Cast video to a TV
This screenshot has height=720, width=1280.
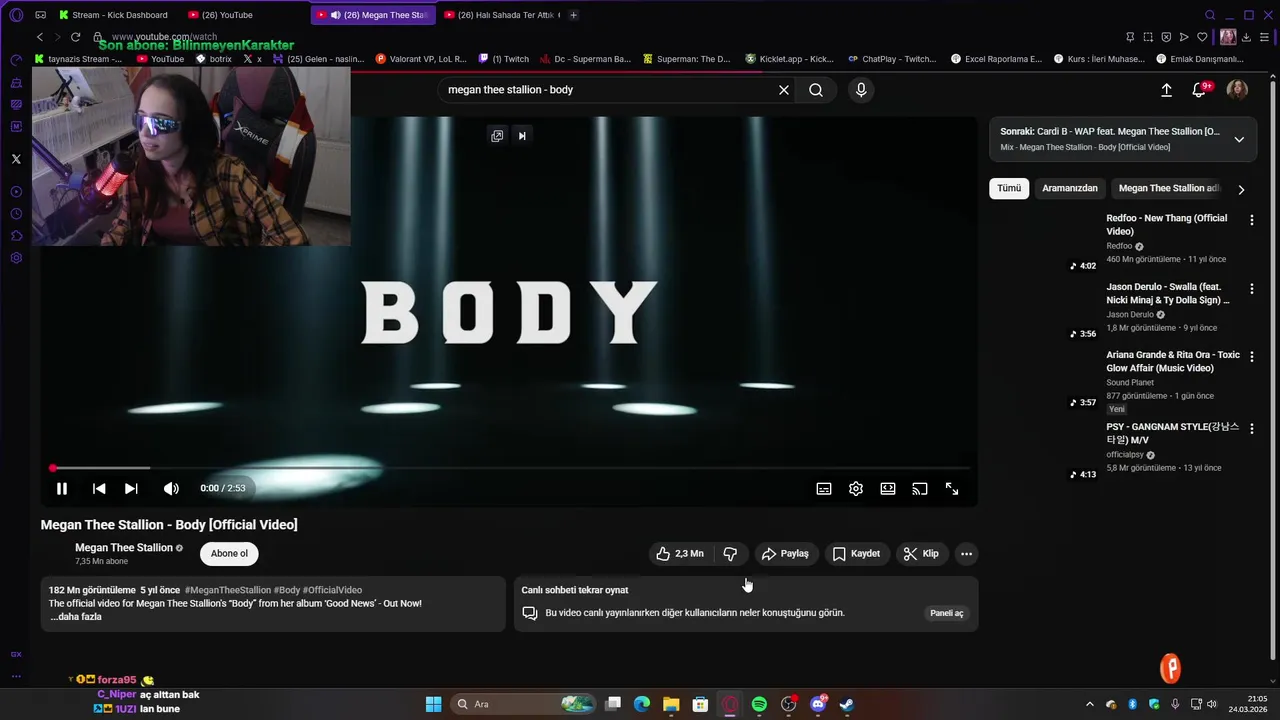click(920, 489)
